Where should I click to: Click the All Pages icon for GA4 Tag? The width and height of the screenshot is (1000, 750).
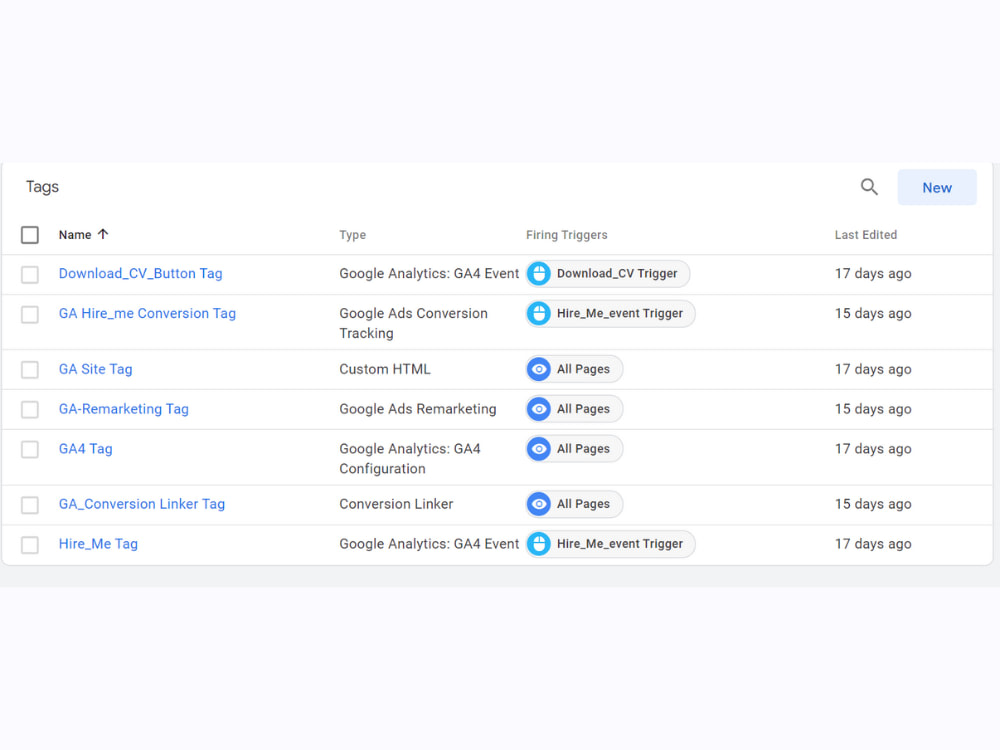tap(538, 449)
